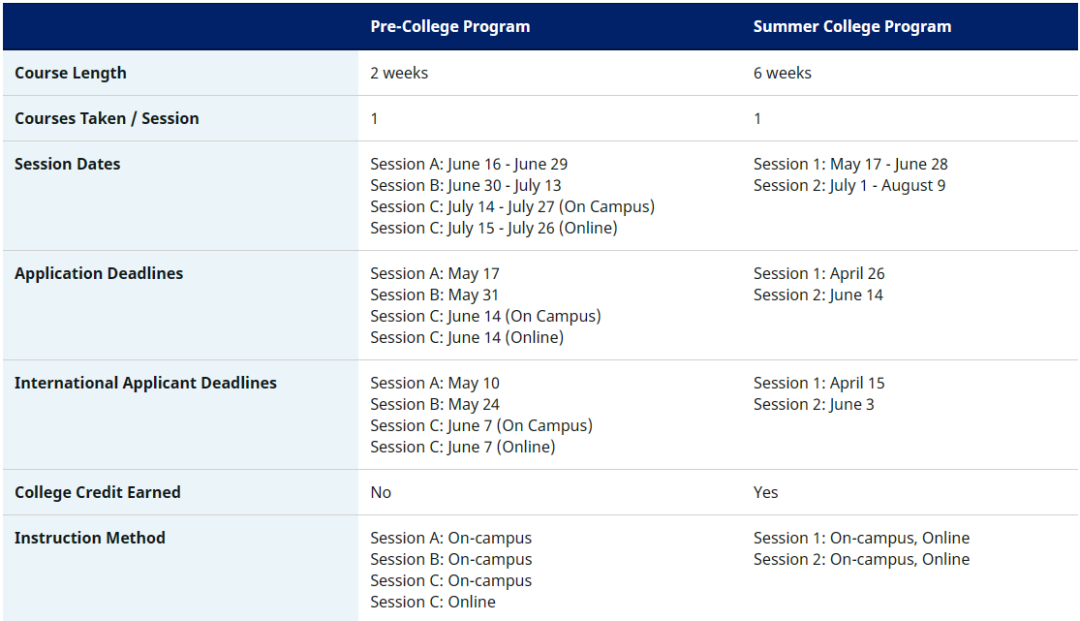Click the Instruction Method row label
The height and width of the screenshot is (621, 1080).
(90, 538)
